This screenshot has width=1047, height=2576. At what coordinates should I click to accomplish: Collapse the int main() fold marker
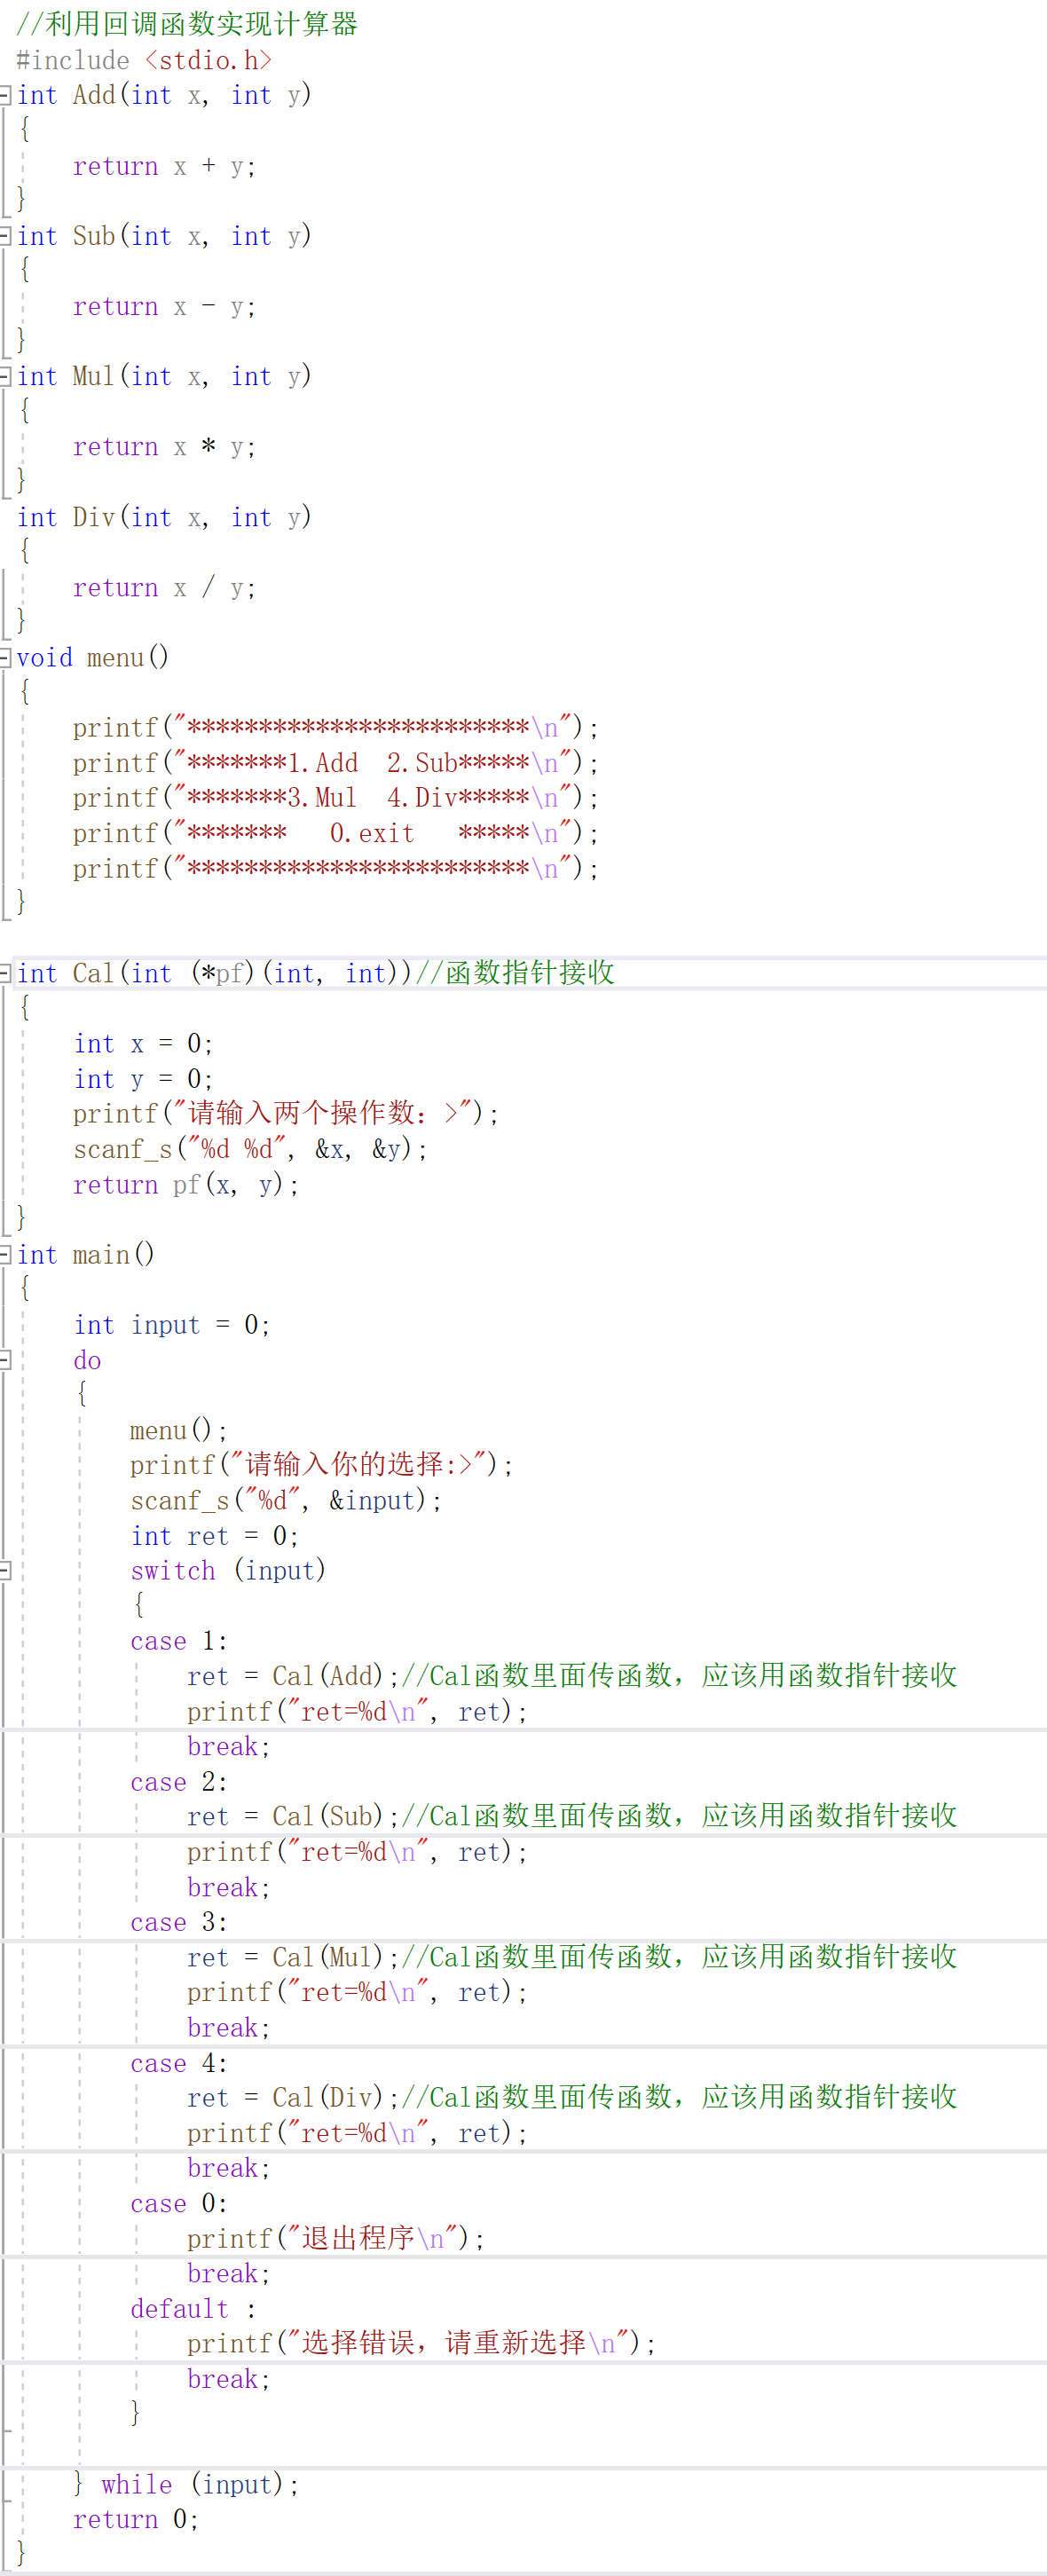(5, 1254)
